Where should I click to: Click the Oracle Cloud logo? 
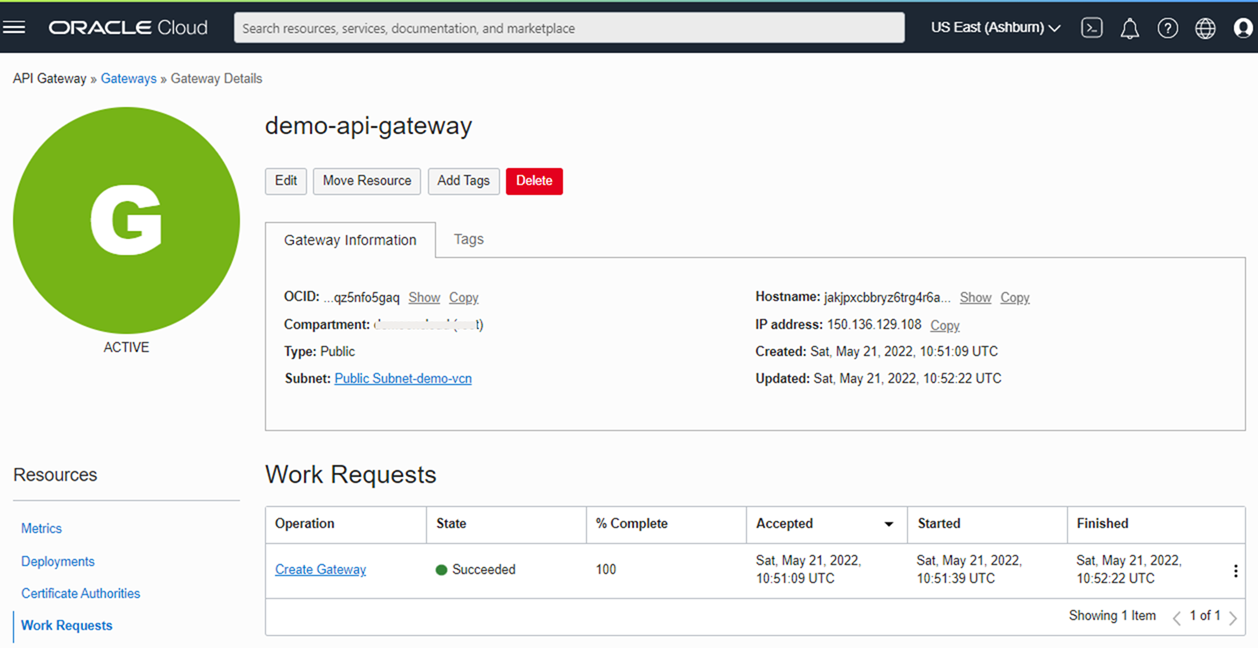(x=128, y=28)
